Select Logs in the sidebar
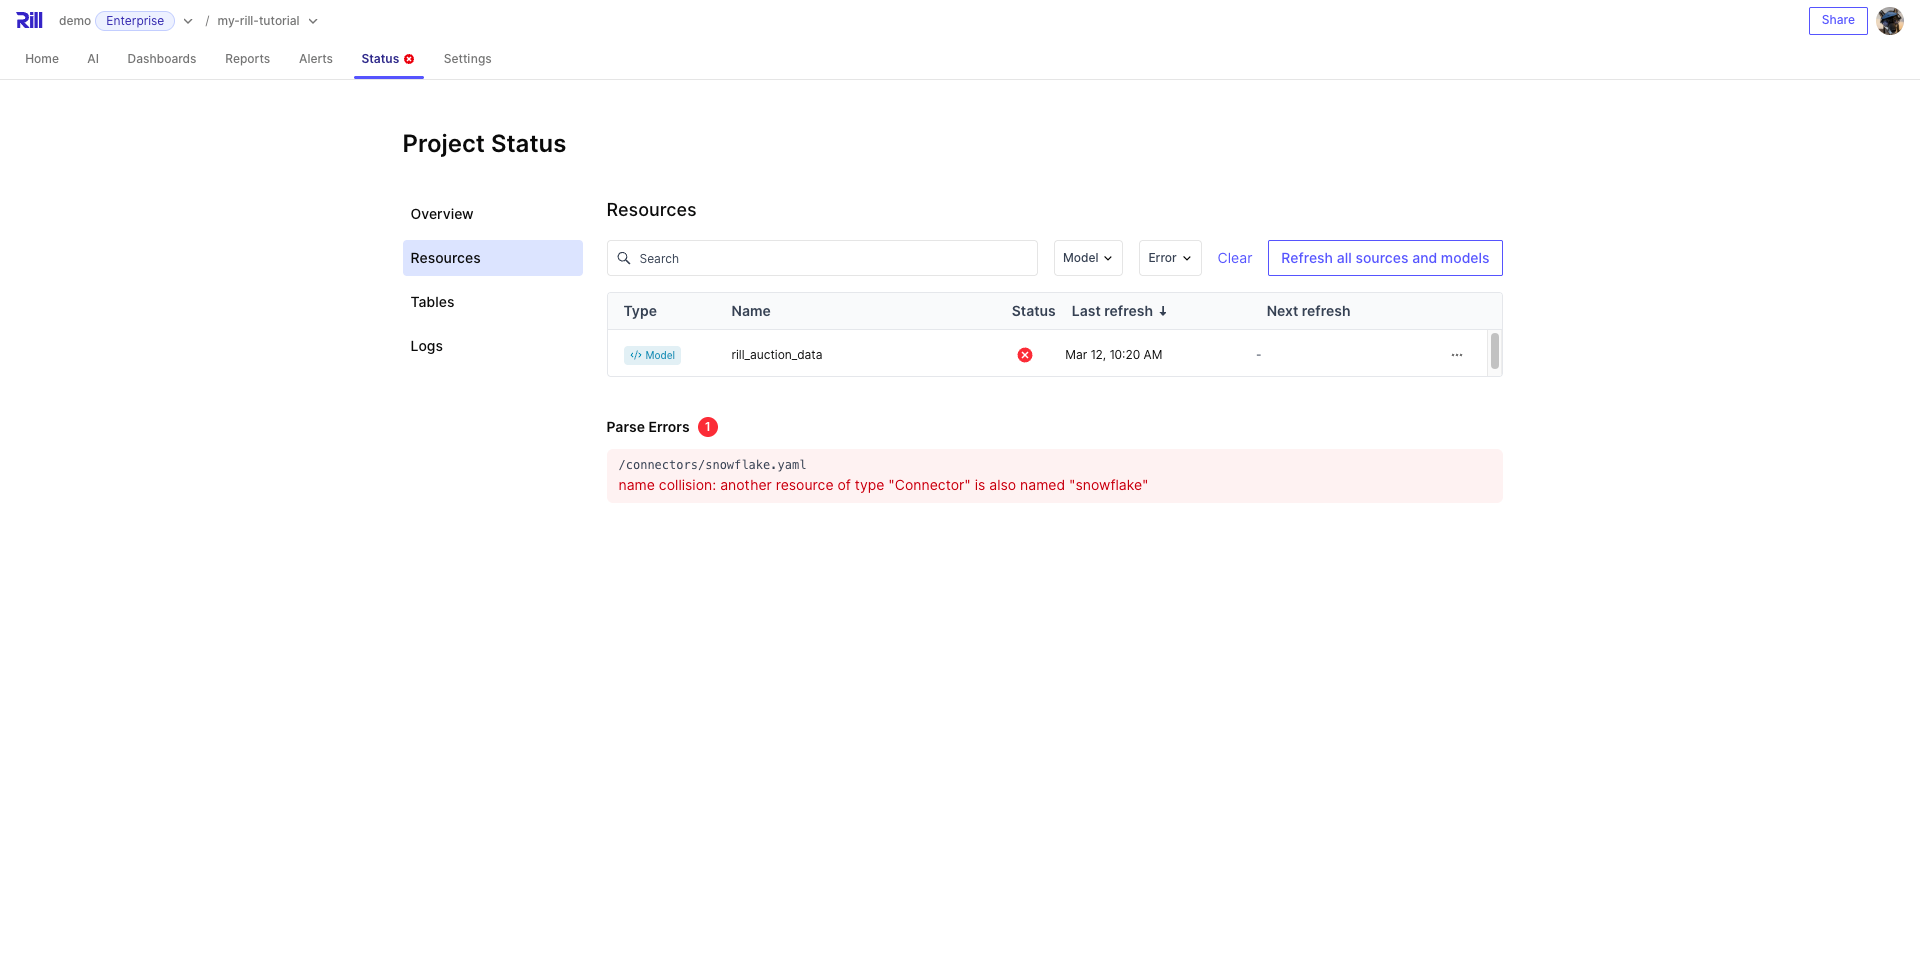 (427, 346)
